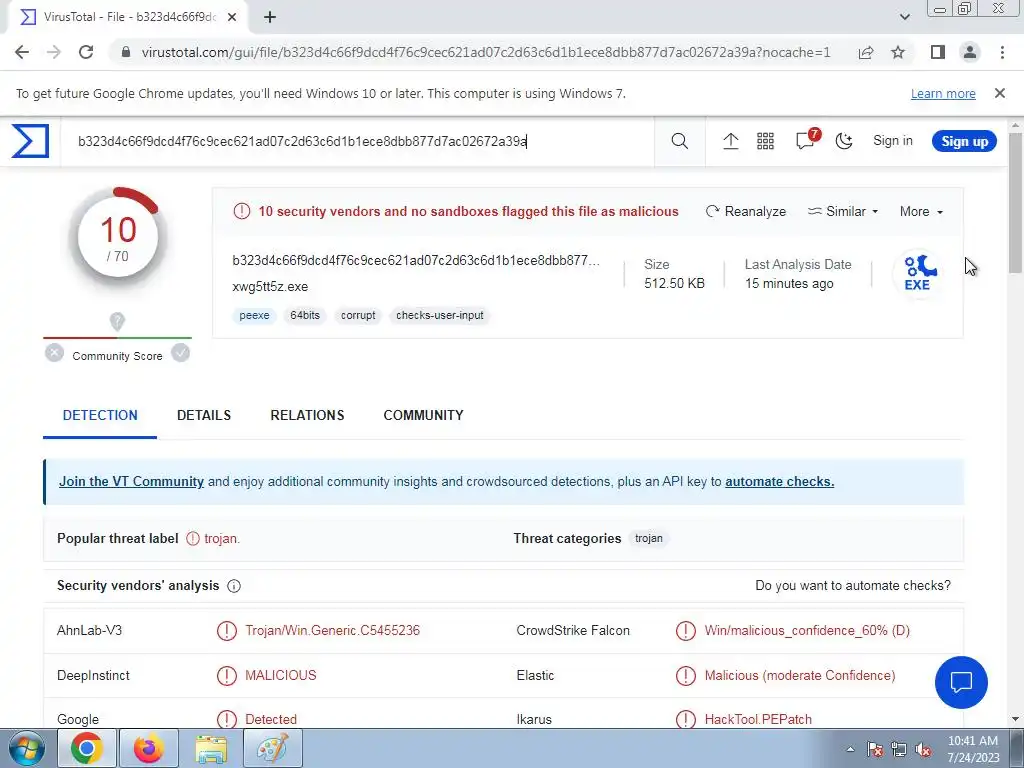1024x768 pixels.
Task: Click the trojan threat category tag
Action: 648,539
